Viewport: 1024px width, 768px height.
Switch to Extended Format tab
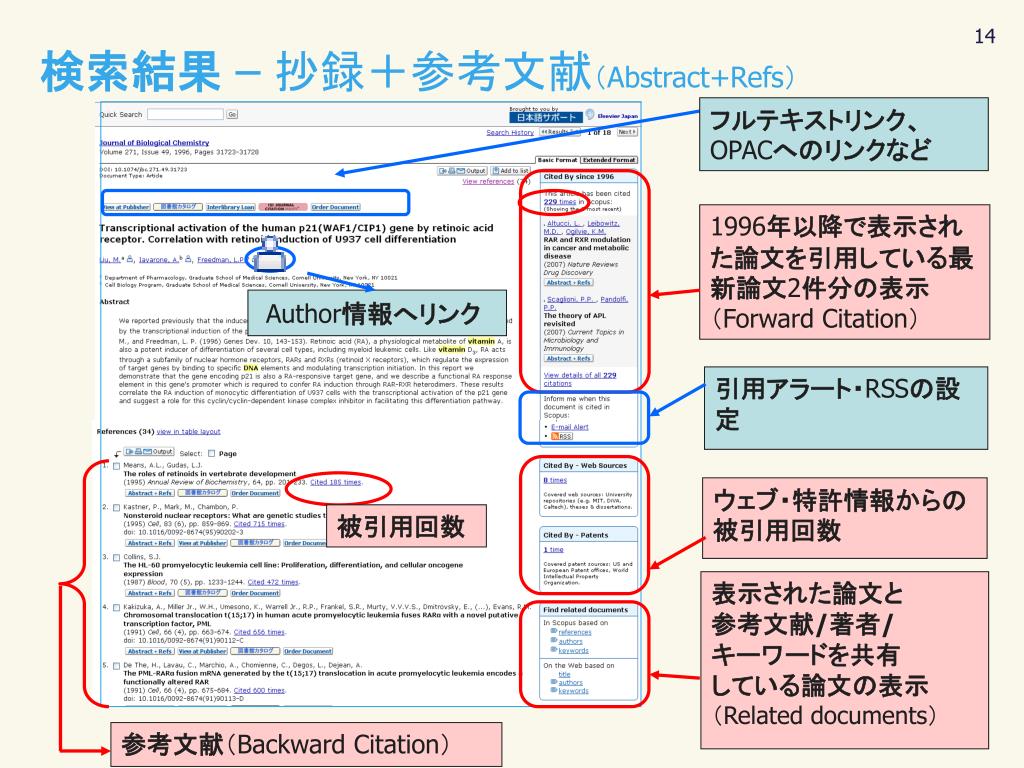pos(609,159)
